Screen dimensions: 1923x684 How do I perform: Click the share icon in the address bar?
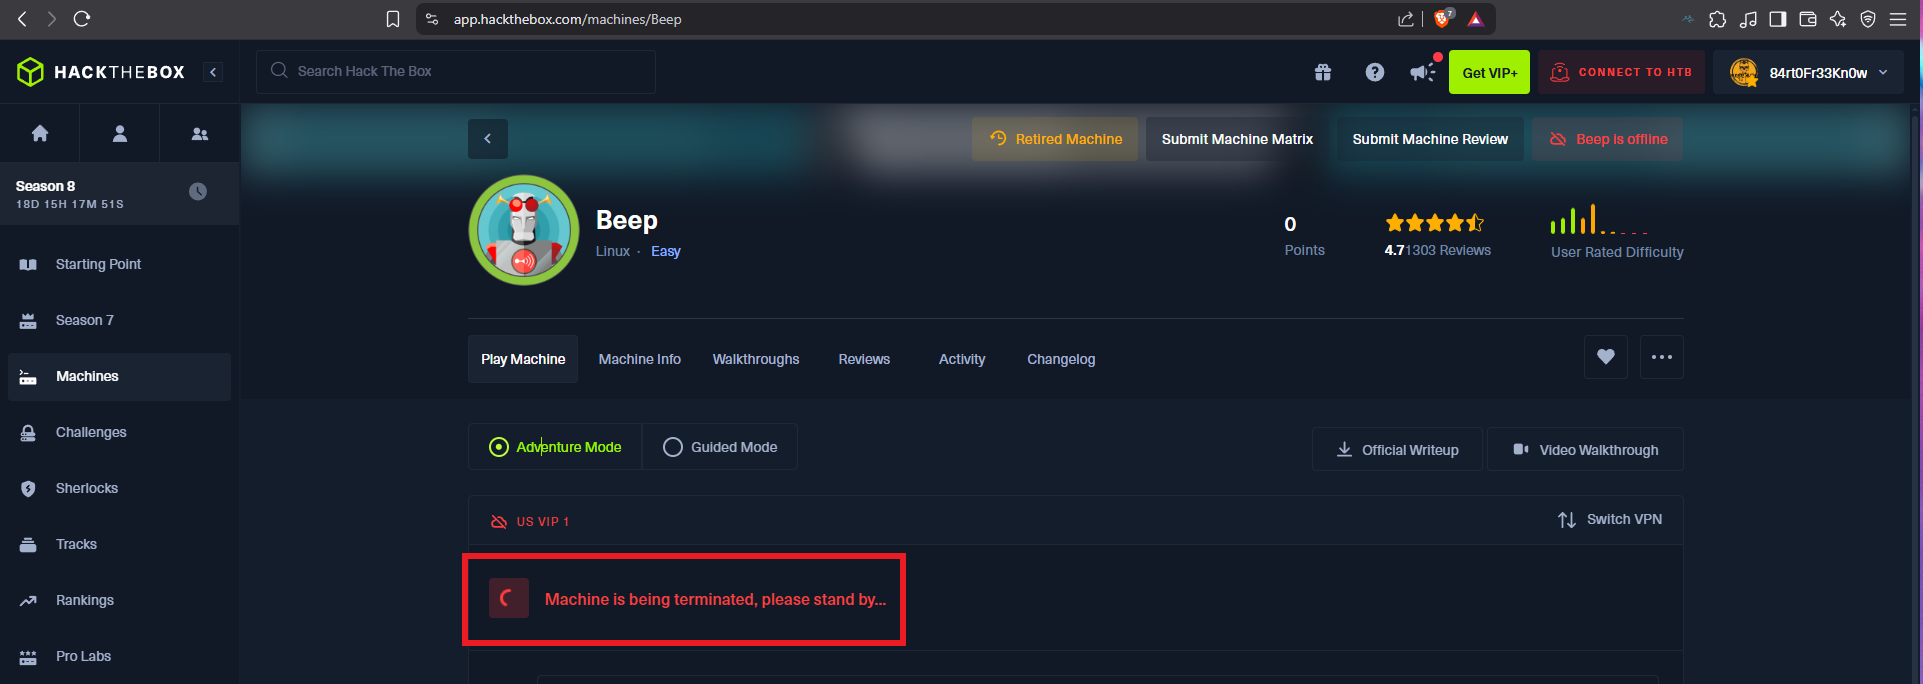1406,19
